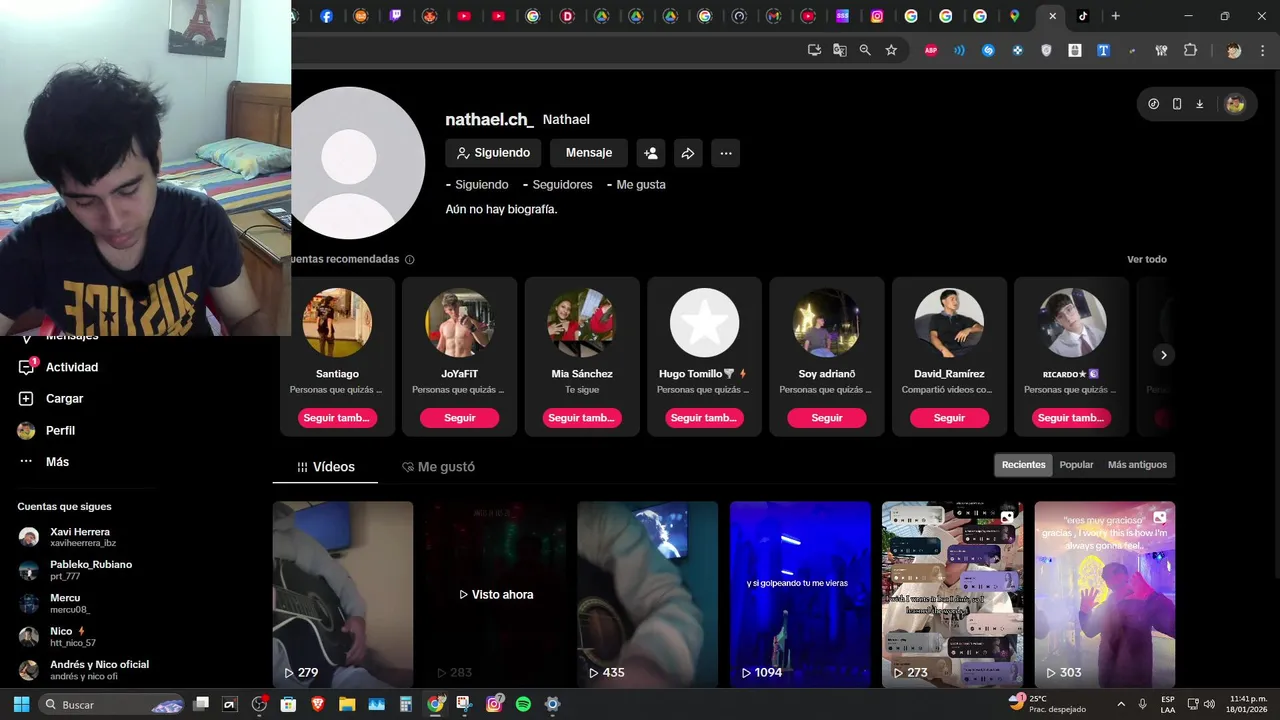Open the video with 279 views
The height and width of the screenshot is (720, 1280).
(x=343, y=594)
